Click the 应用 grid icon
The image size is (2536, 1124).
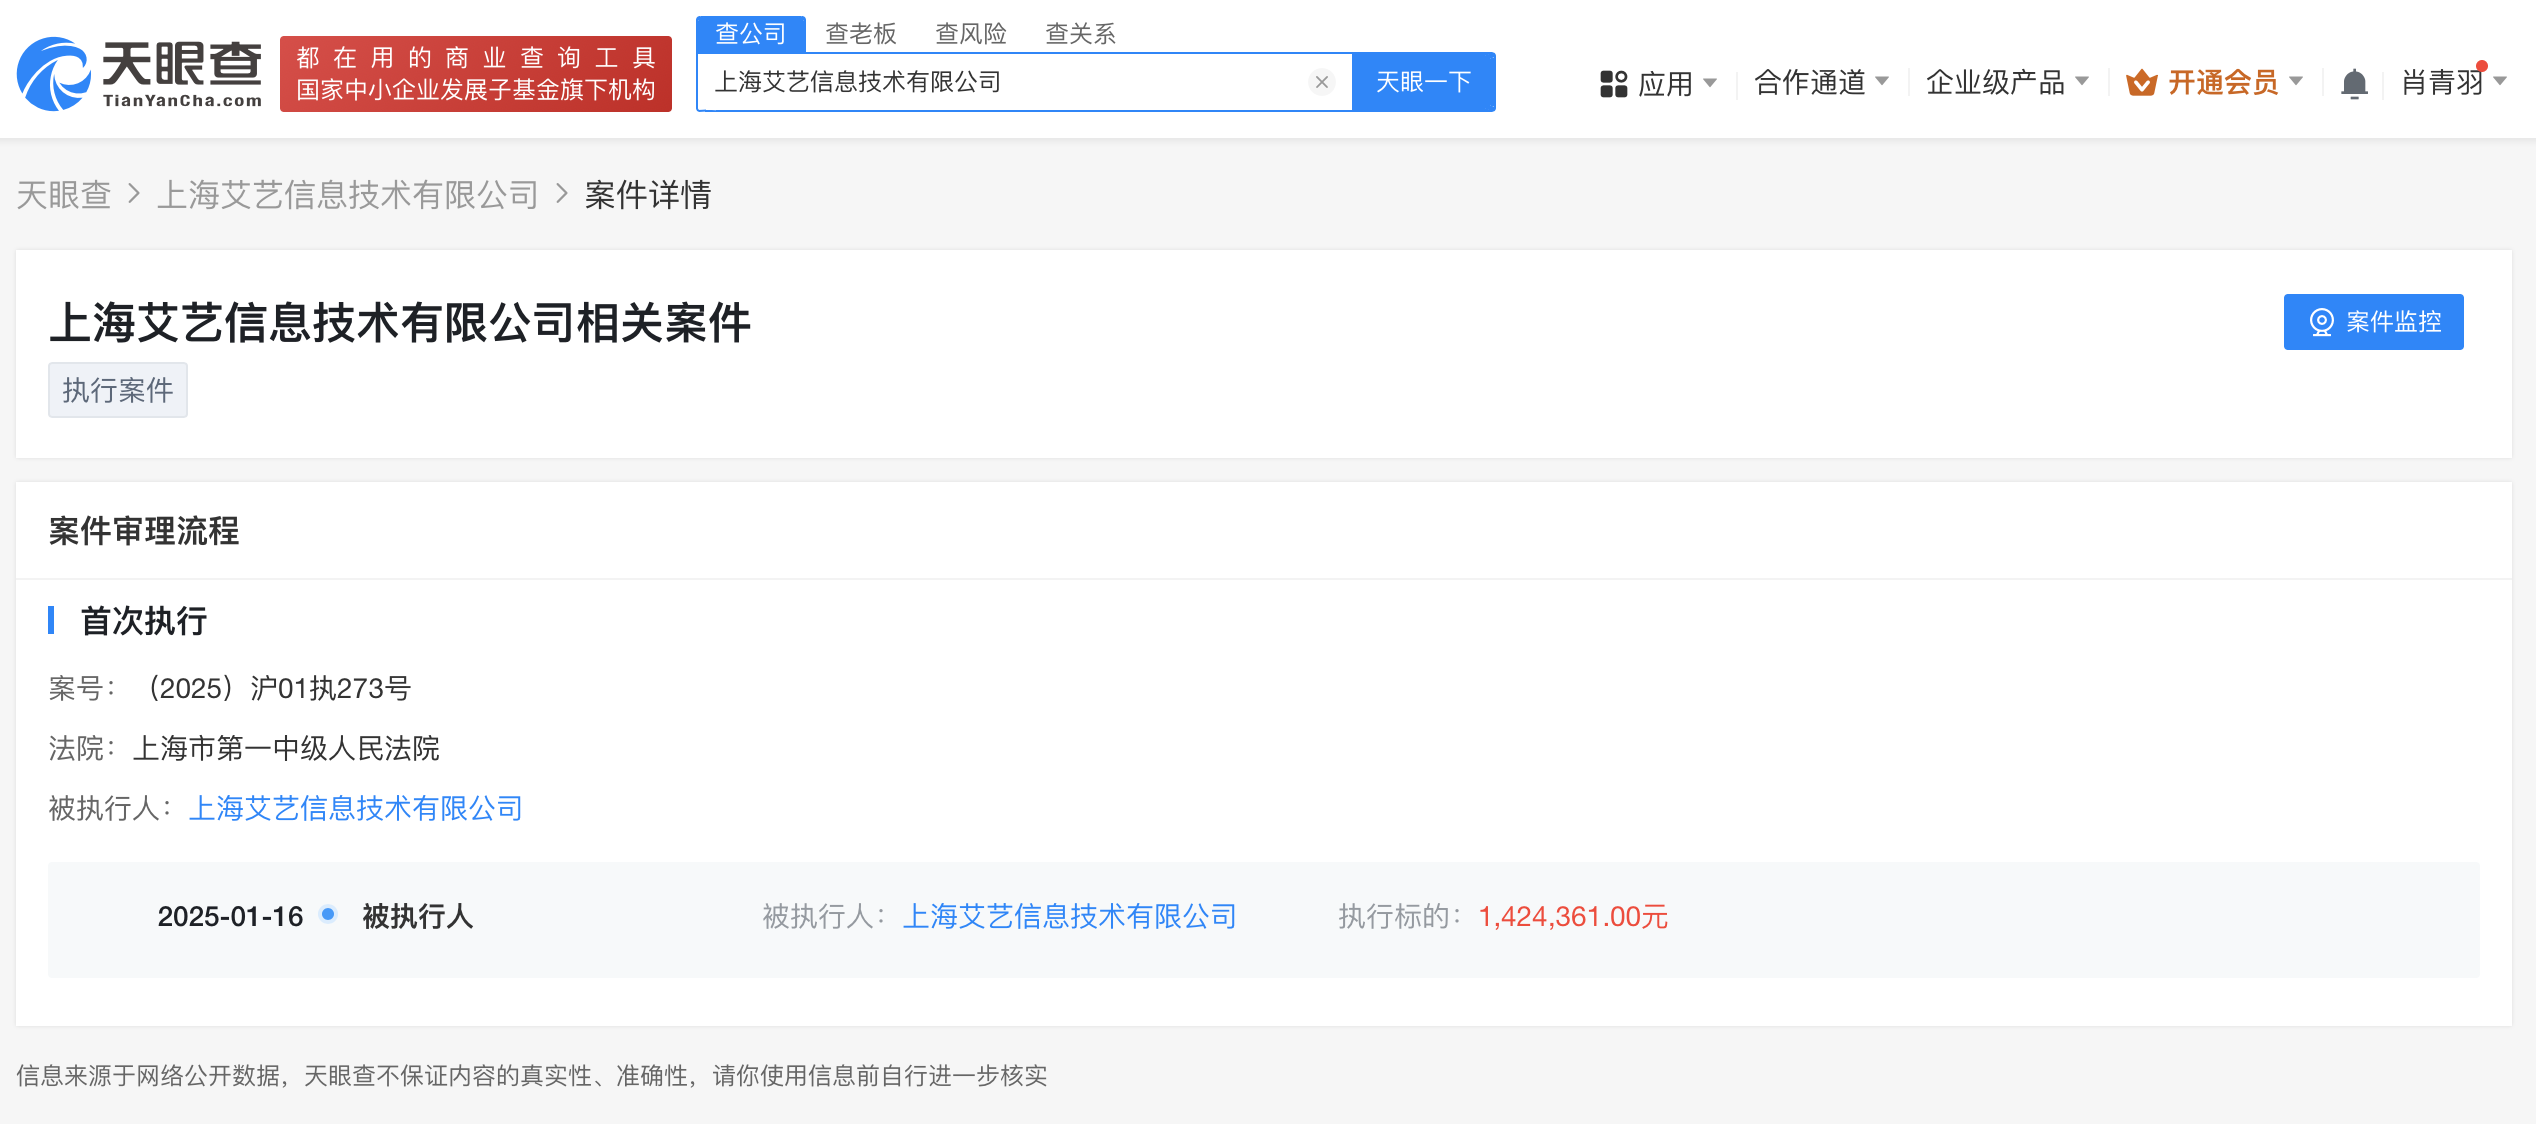[1614, 82]
